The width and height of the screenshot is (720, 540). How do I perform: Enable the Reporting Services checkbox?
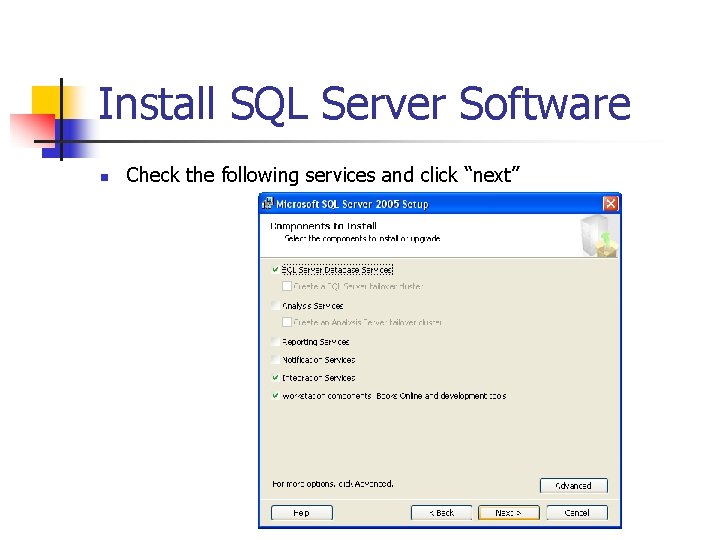coord(276,342)
